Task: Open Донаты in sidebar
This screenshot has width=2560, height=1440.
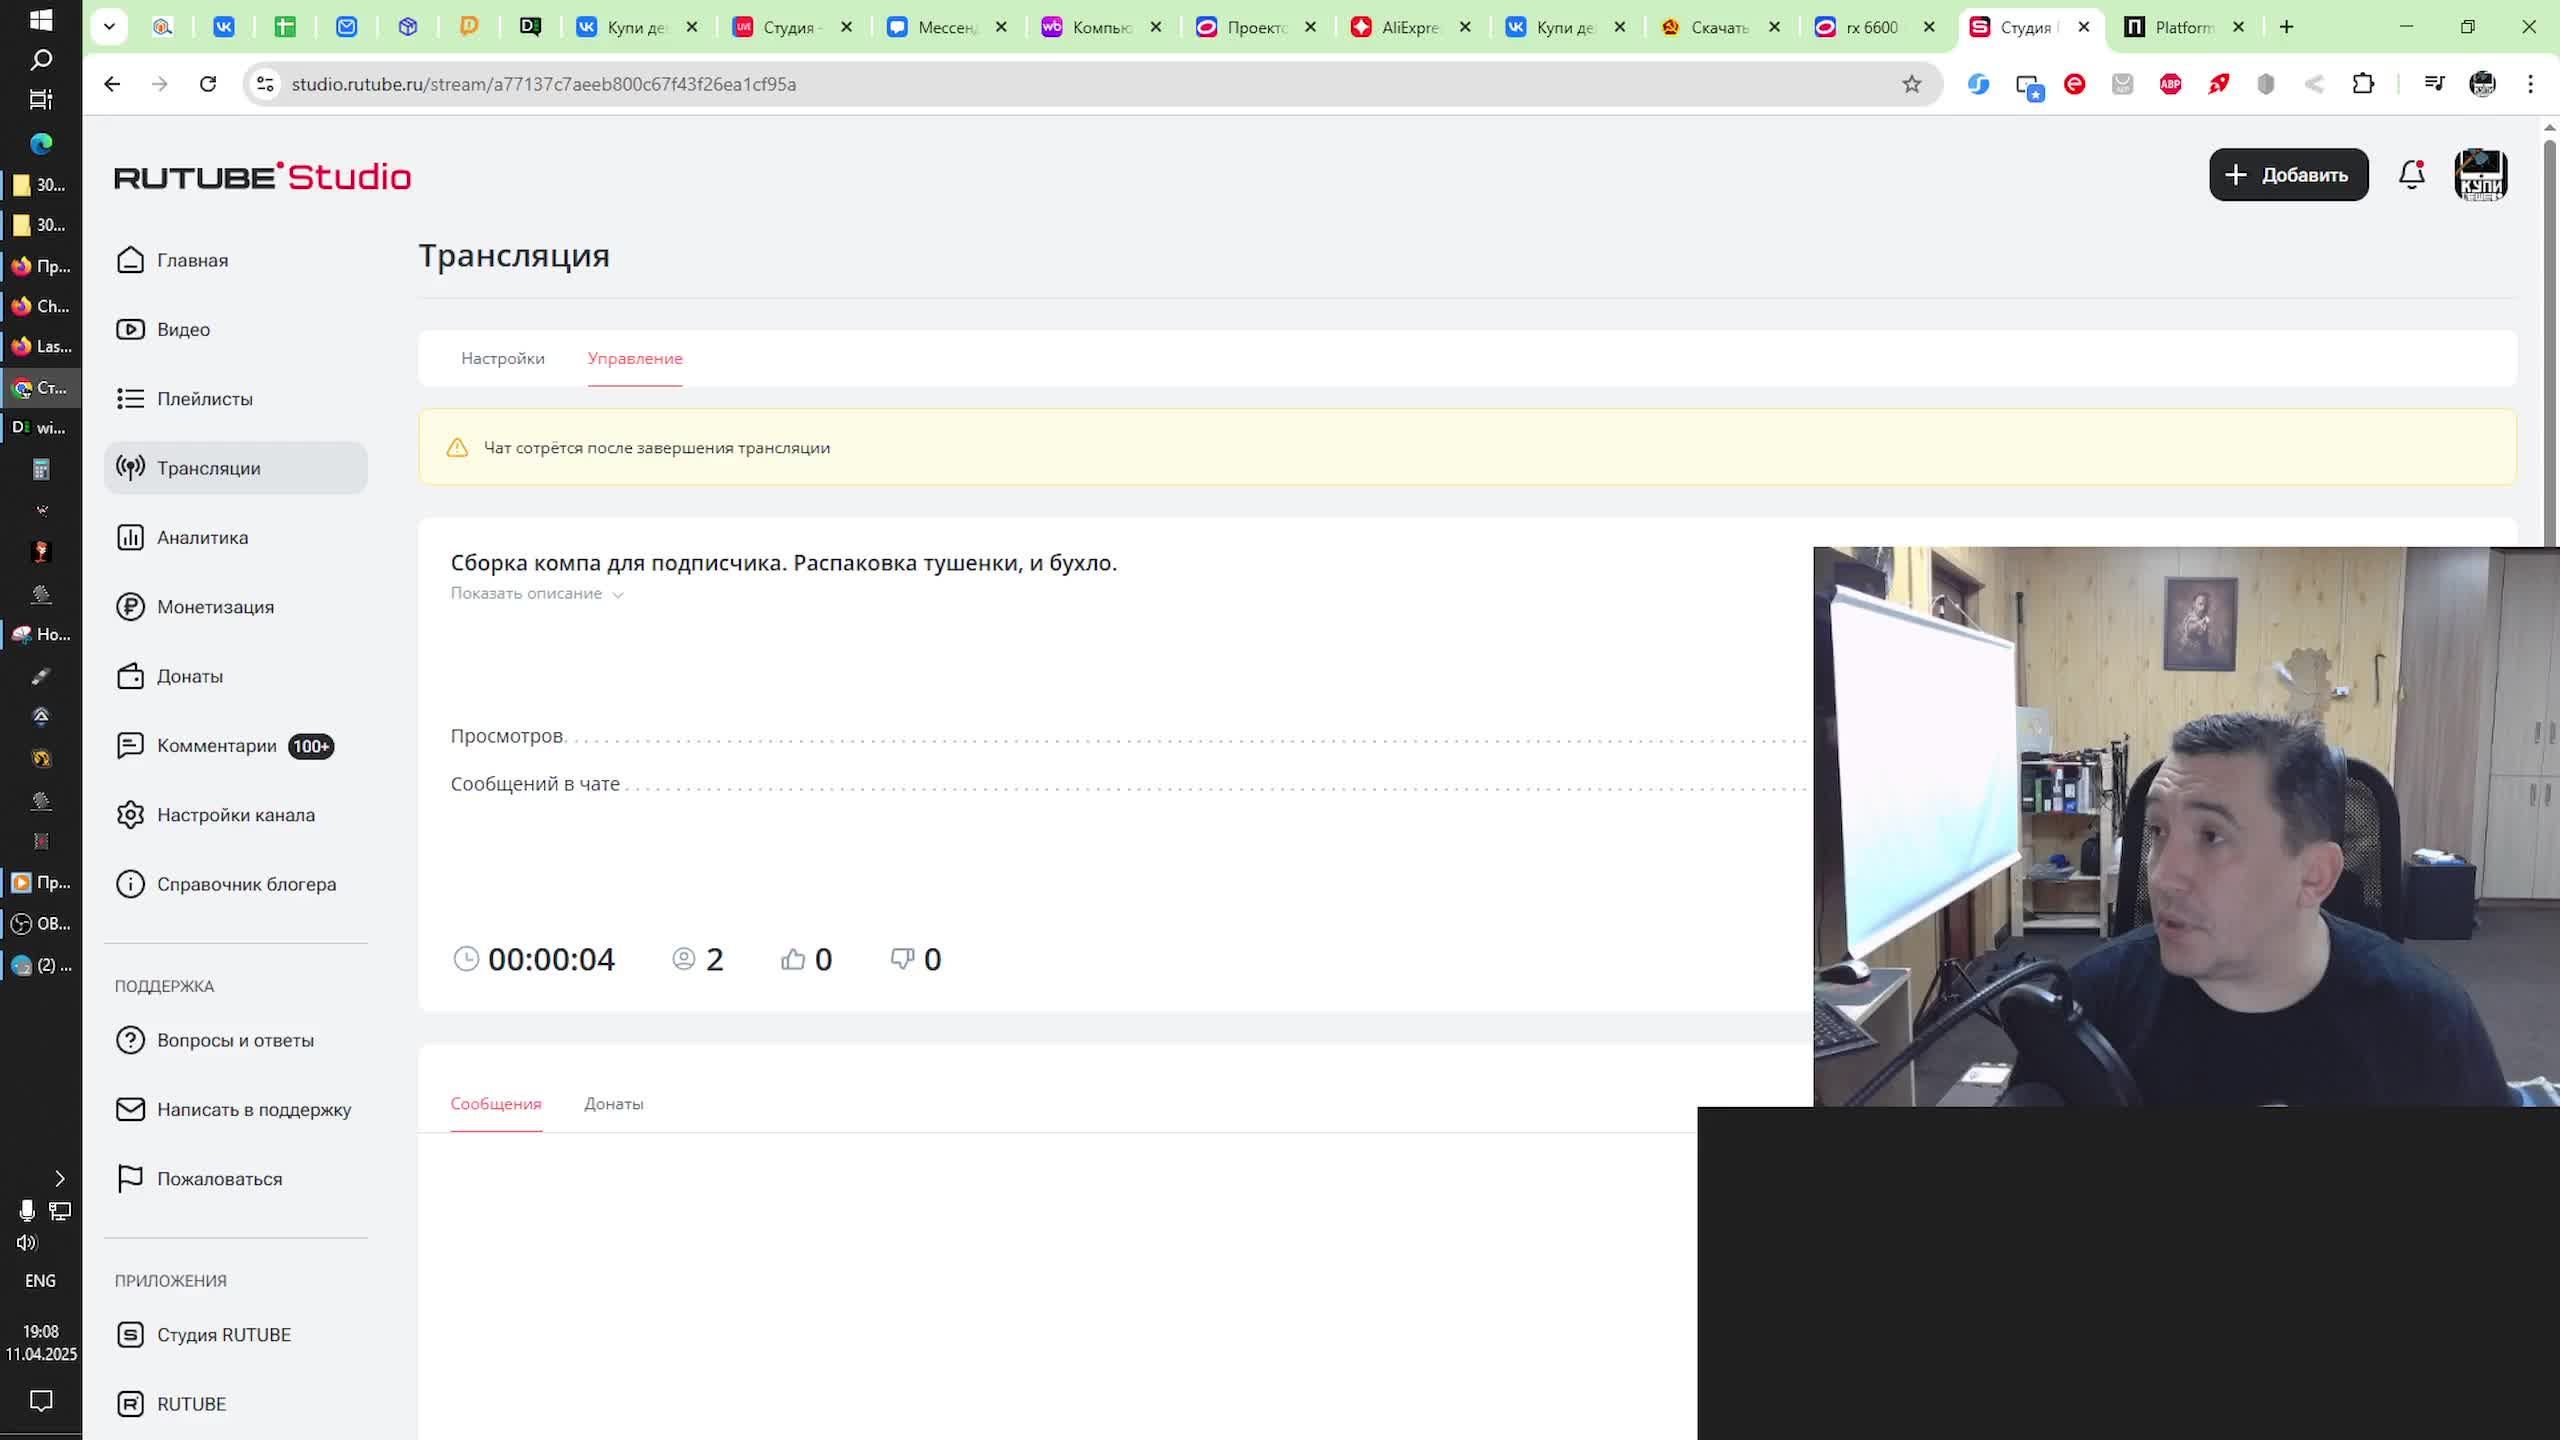Action: tap(189, 677)
